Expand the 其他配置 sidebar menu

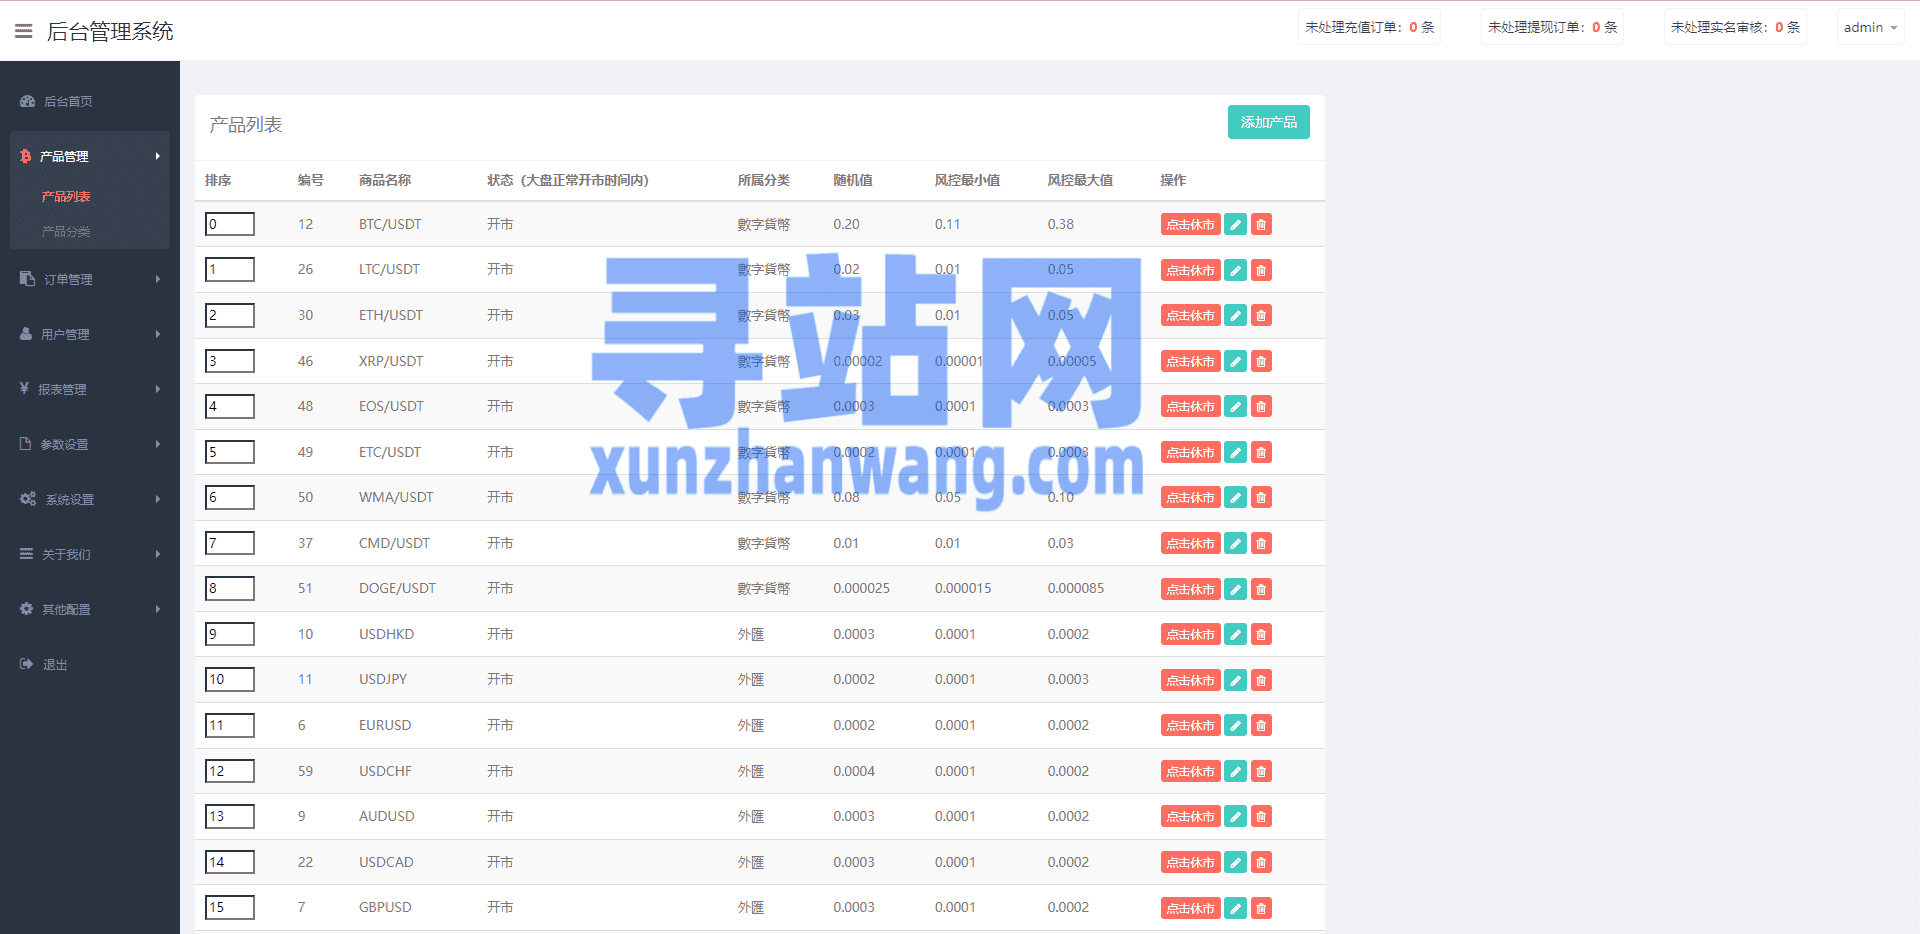(90, 609)
